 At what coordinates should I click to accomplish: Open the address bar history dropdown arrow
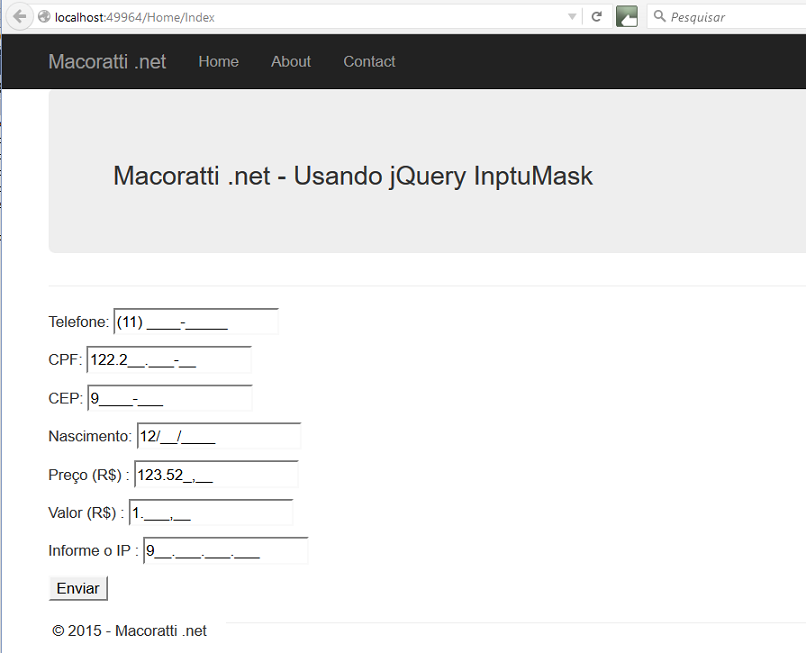572,16
